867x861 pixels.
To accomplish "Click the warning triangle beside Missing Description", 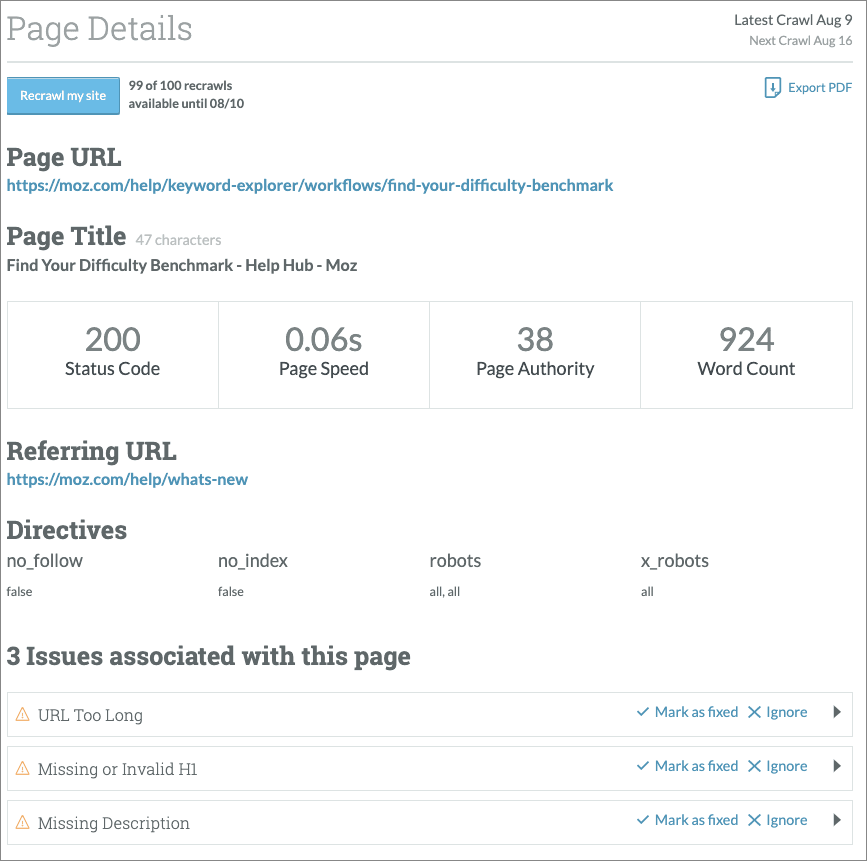I will coord(22,820).
